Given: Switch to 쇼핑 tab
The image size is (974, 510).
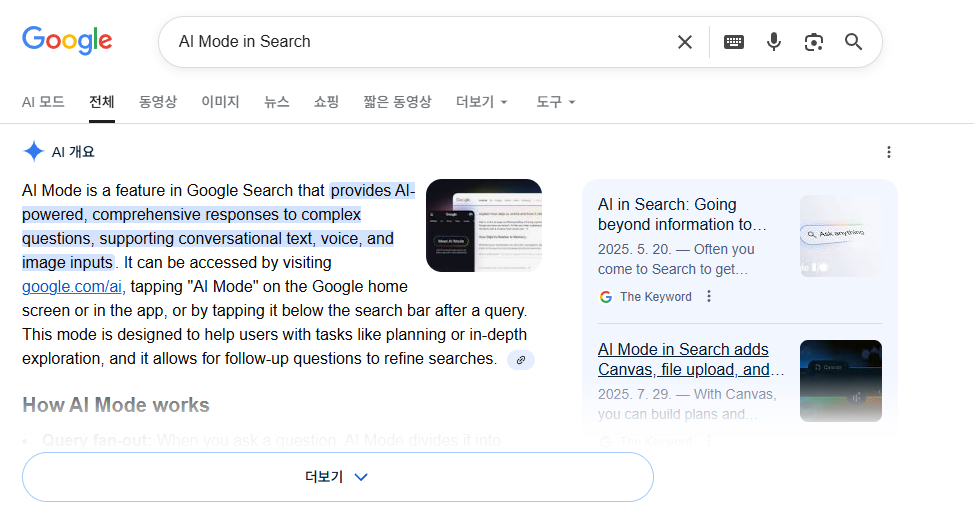Looking at the screenshot, I should pyautogui.click(x=326, y=102).
